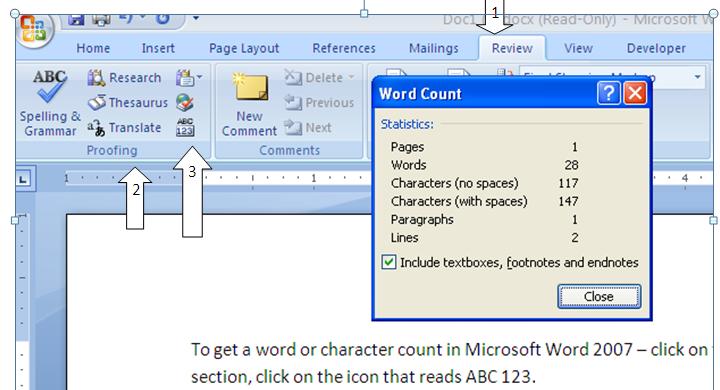Screen dimensions: 720x390
Task: Click the Pages statistic row
Action: 484,147
